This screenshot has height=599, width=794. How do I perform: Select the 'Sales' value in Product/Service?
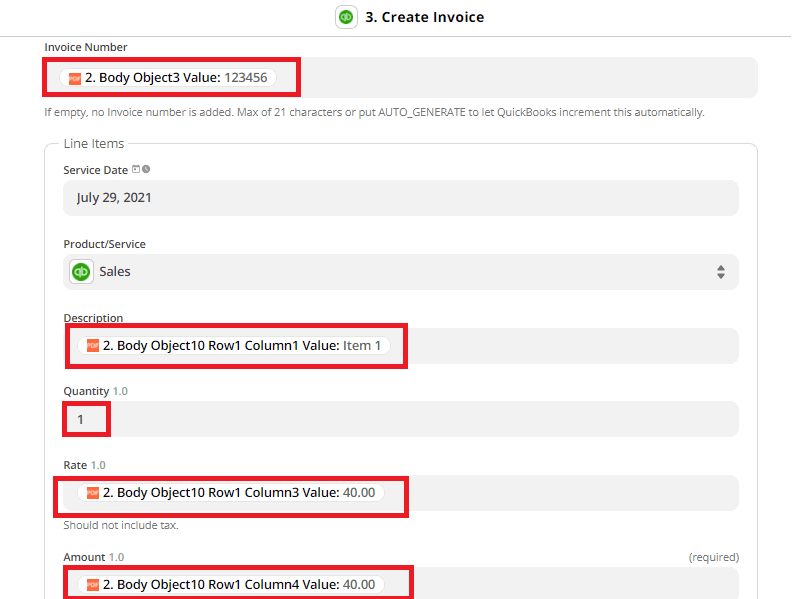[114, 271]
